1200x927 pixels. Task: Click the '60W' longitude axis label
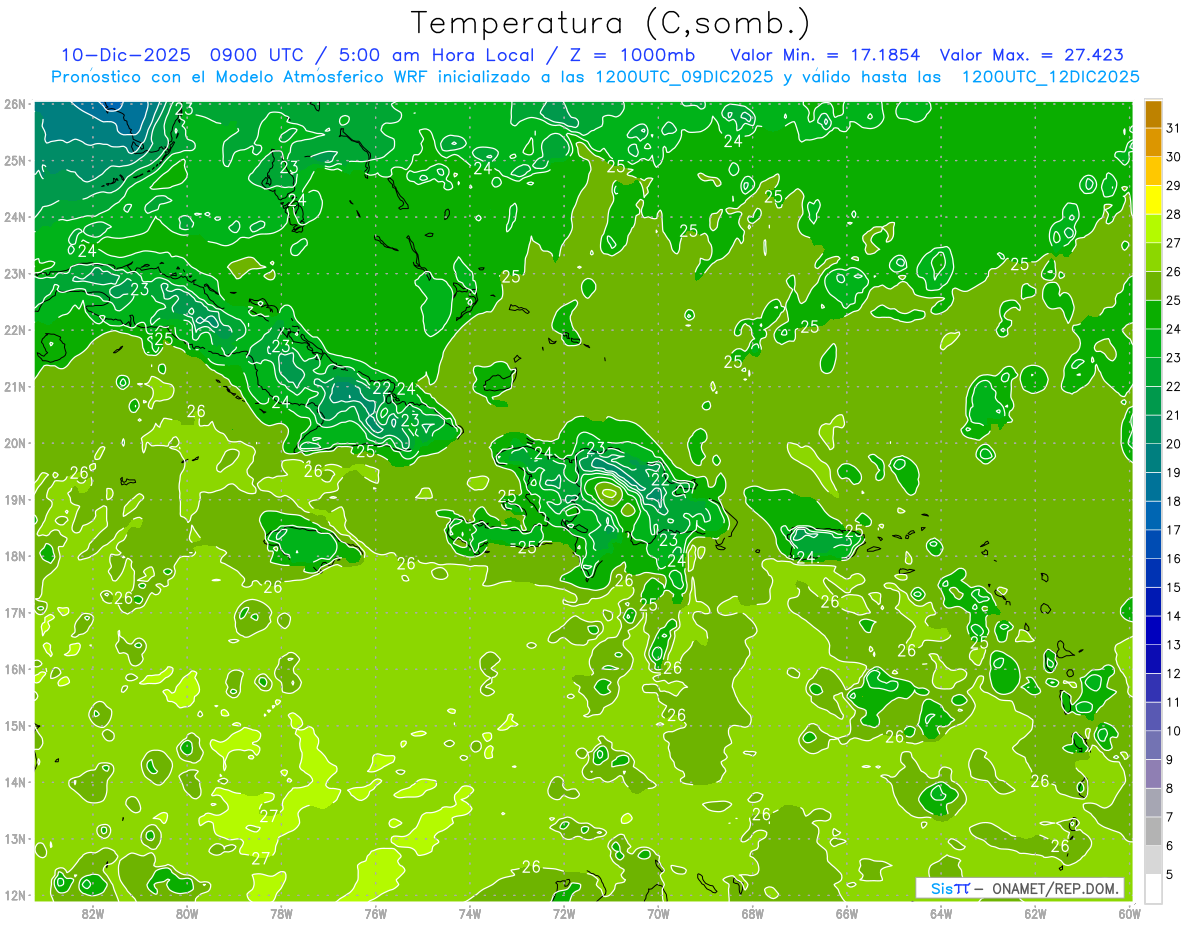click(x=1129, y=912)
